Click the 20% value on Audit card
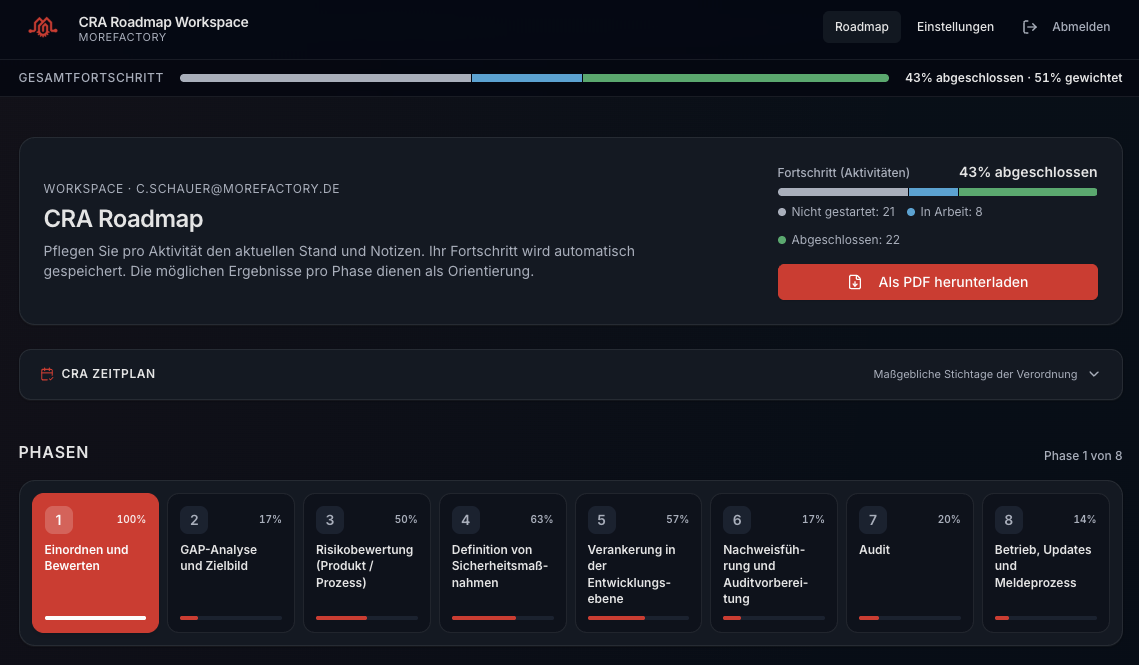 [x=949, y=520]
